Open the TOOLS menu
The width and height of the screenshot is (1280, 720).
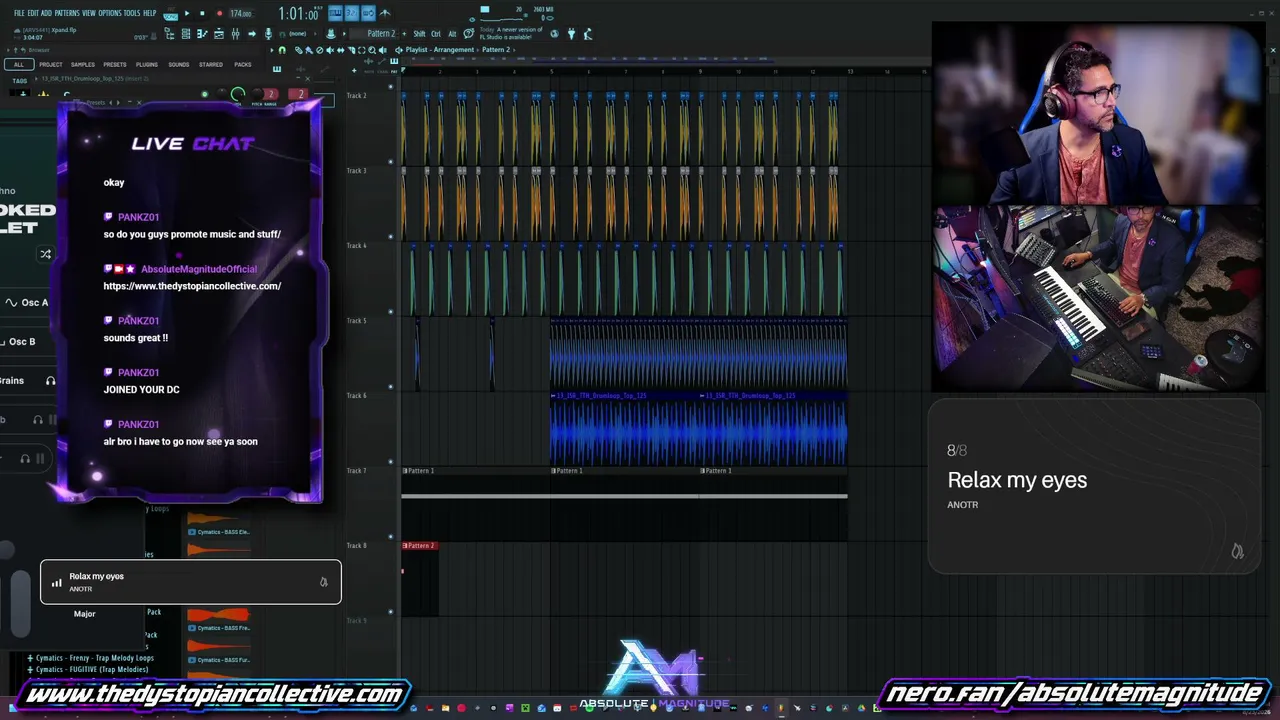coord(132,13)
